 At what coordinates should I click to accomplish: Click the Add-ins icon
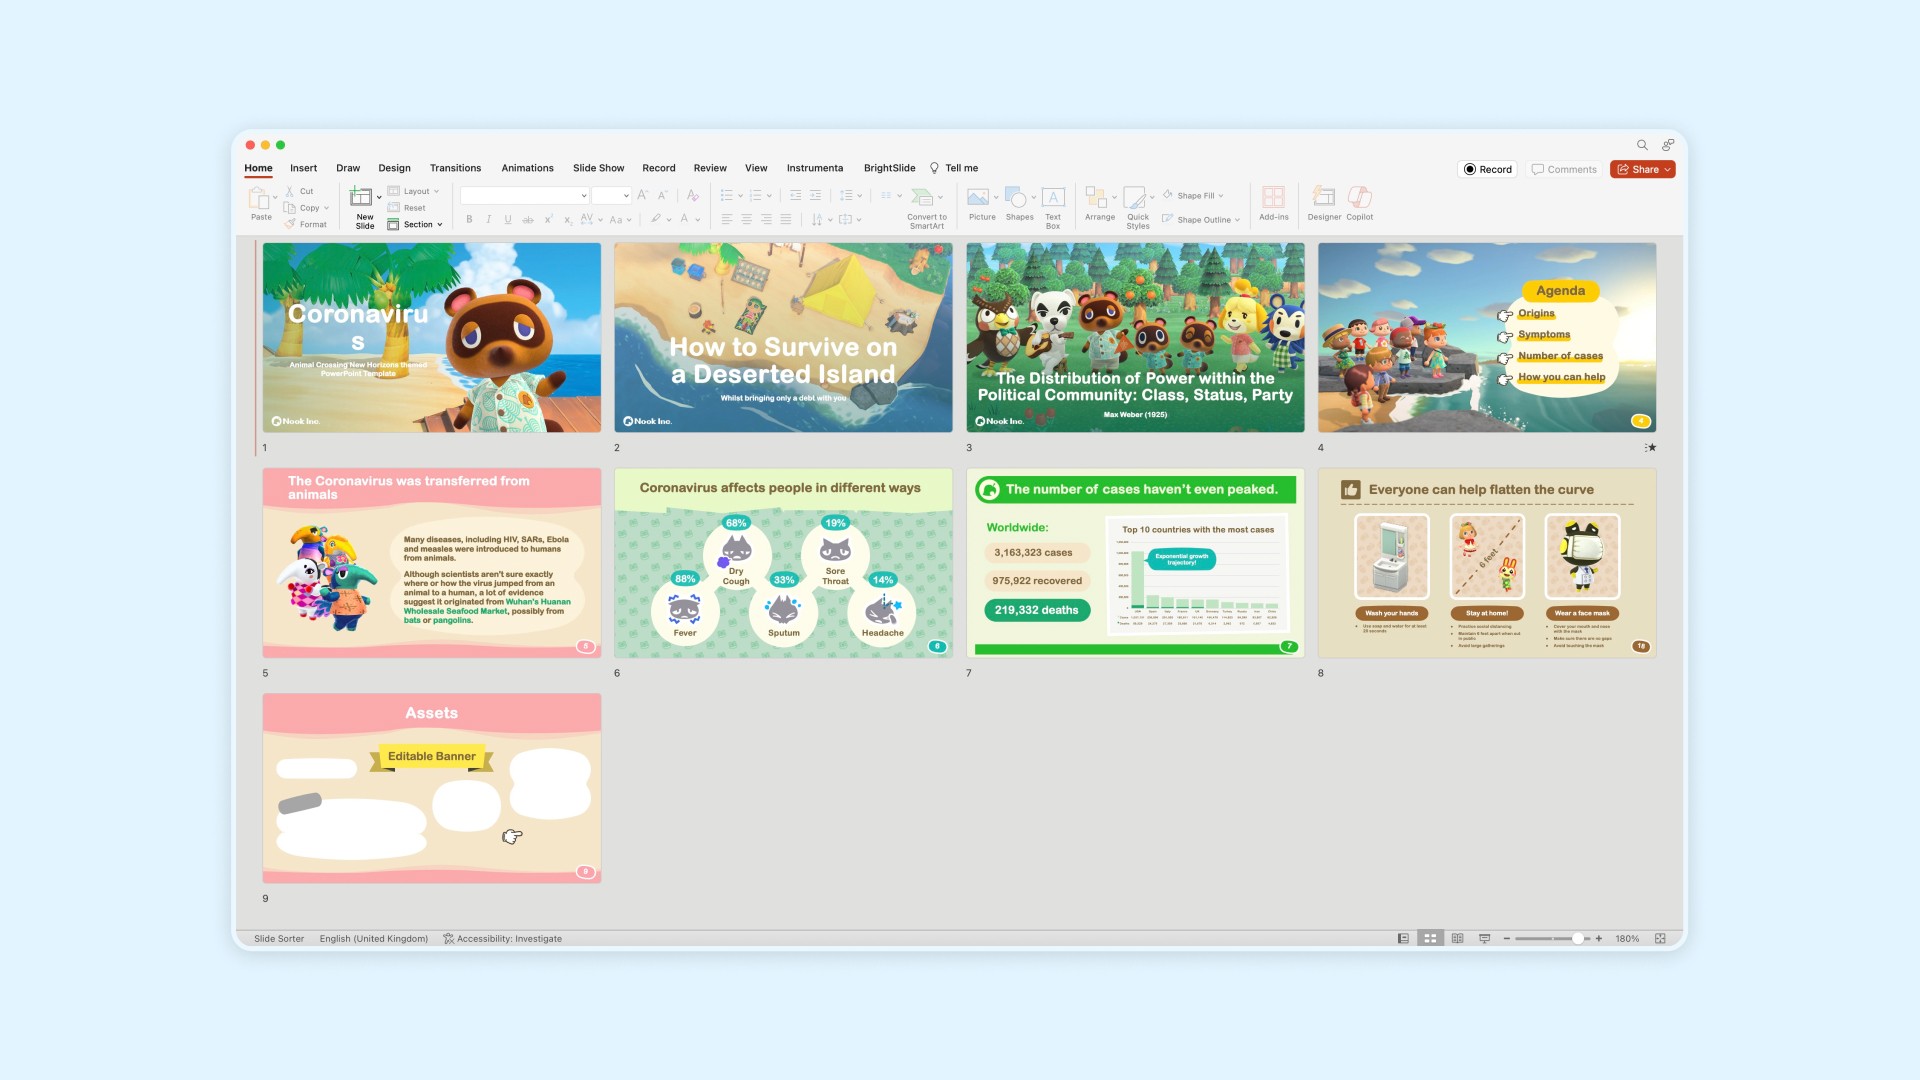(x=1273, y=198)
